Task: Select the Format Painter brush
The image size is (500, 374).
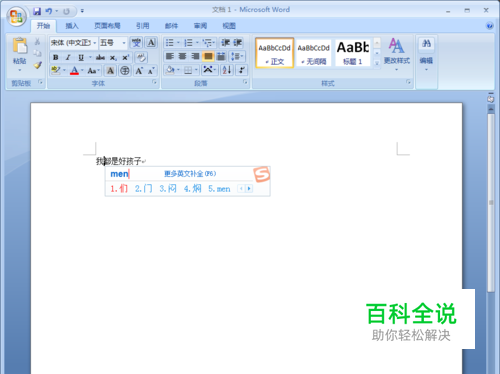Action: [37, 65]
